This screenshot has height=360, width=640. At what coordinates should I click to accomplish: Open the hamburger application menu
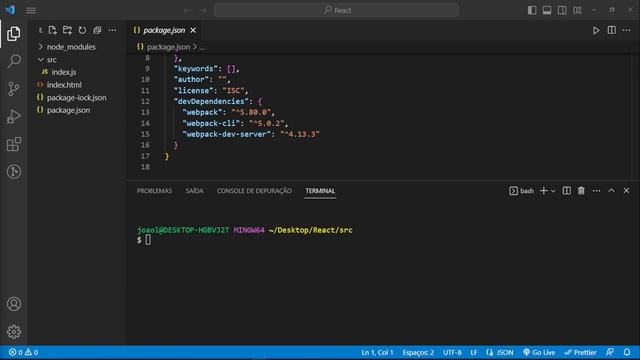tap(31, 10)
